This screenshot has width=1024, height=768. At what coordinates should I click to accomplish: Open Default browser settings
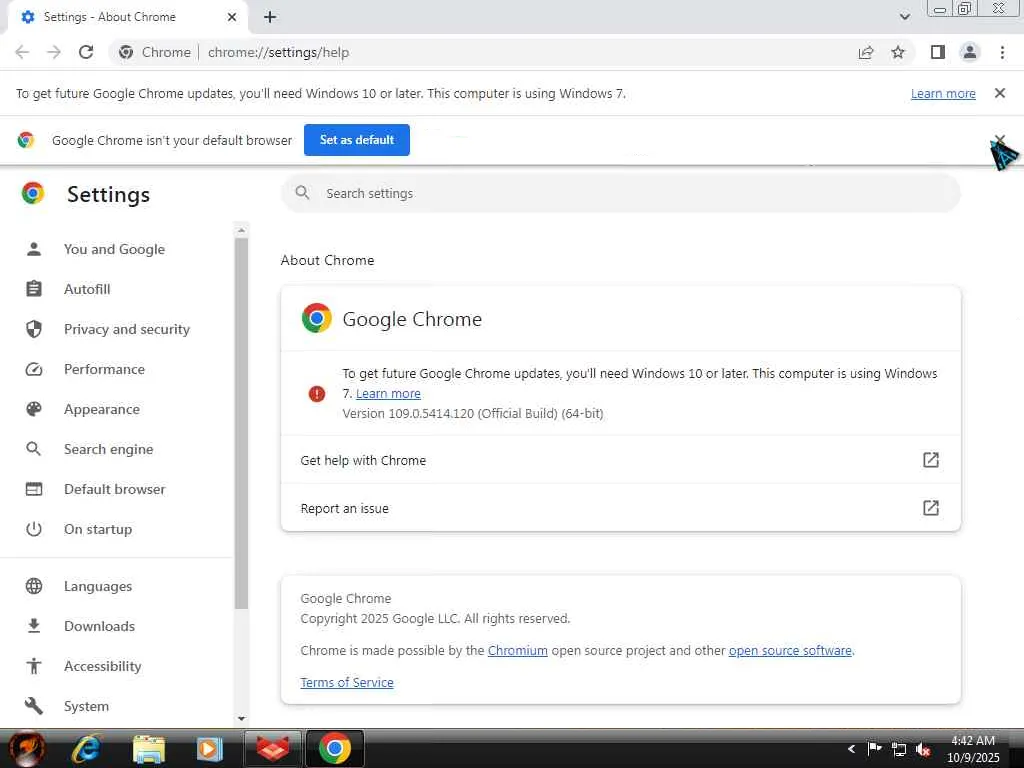[x=114, y=489]
